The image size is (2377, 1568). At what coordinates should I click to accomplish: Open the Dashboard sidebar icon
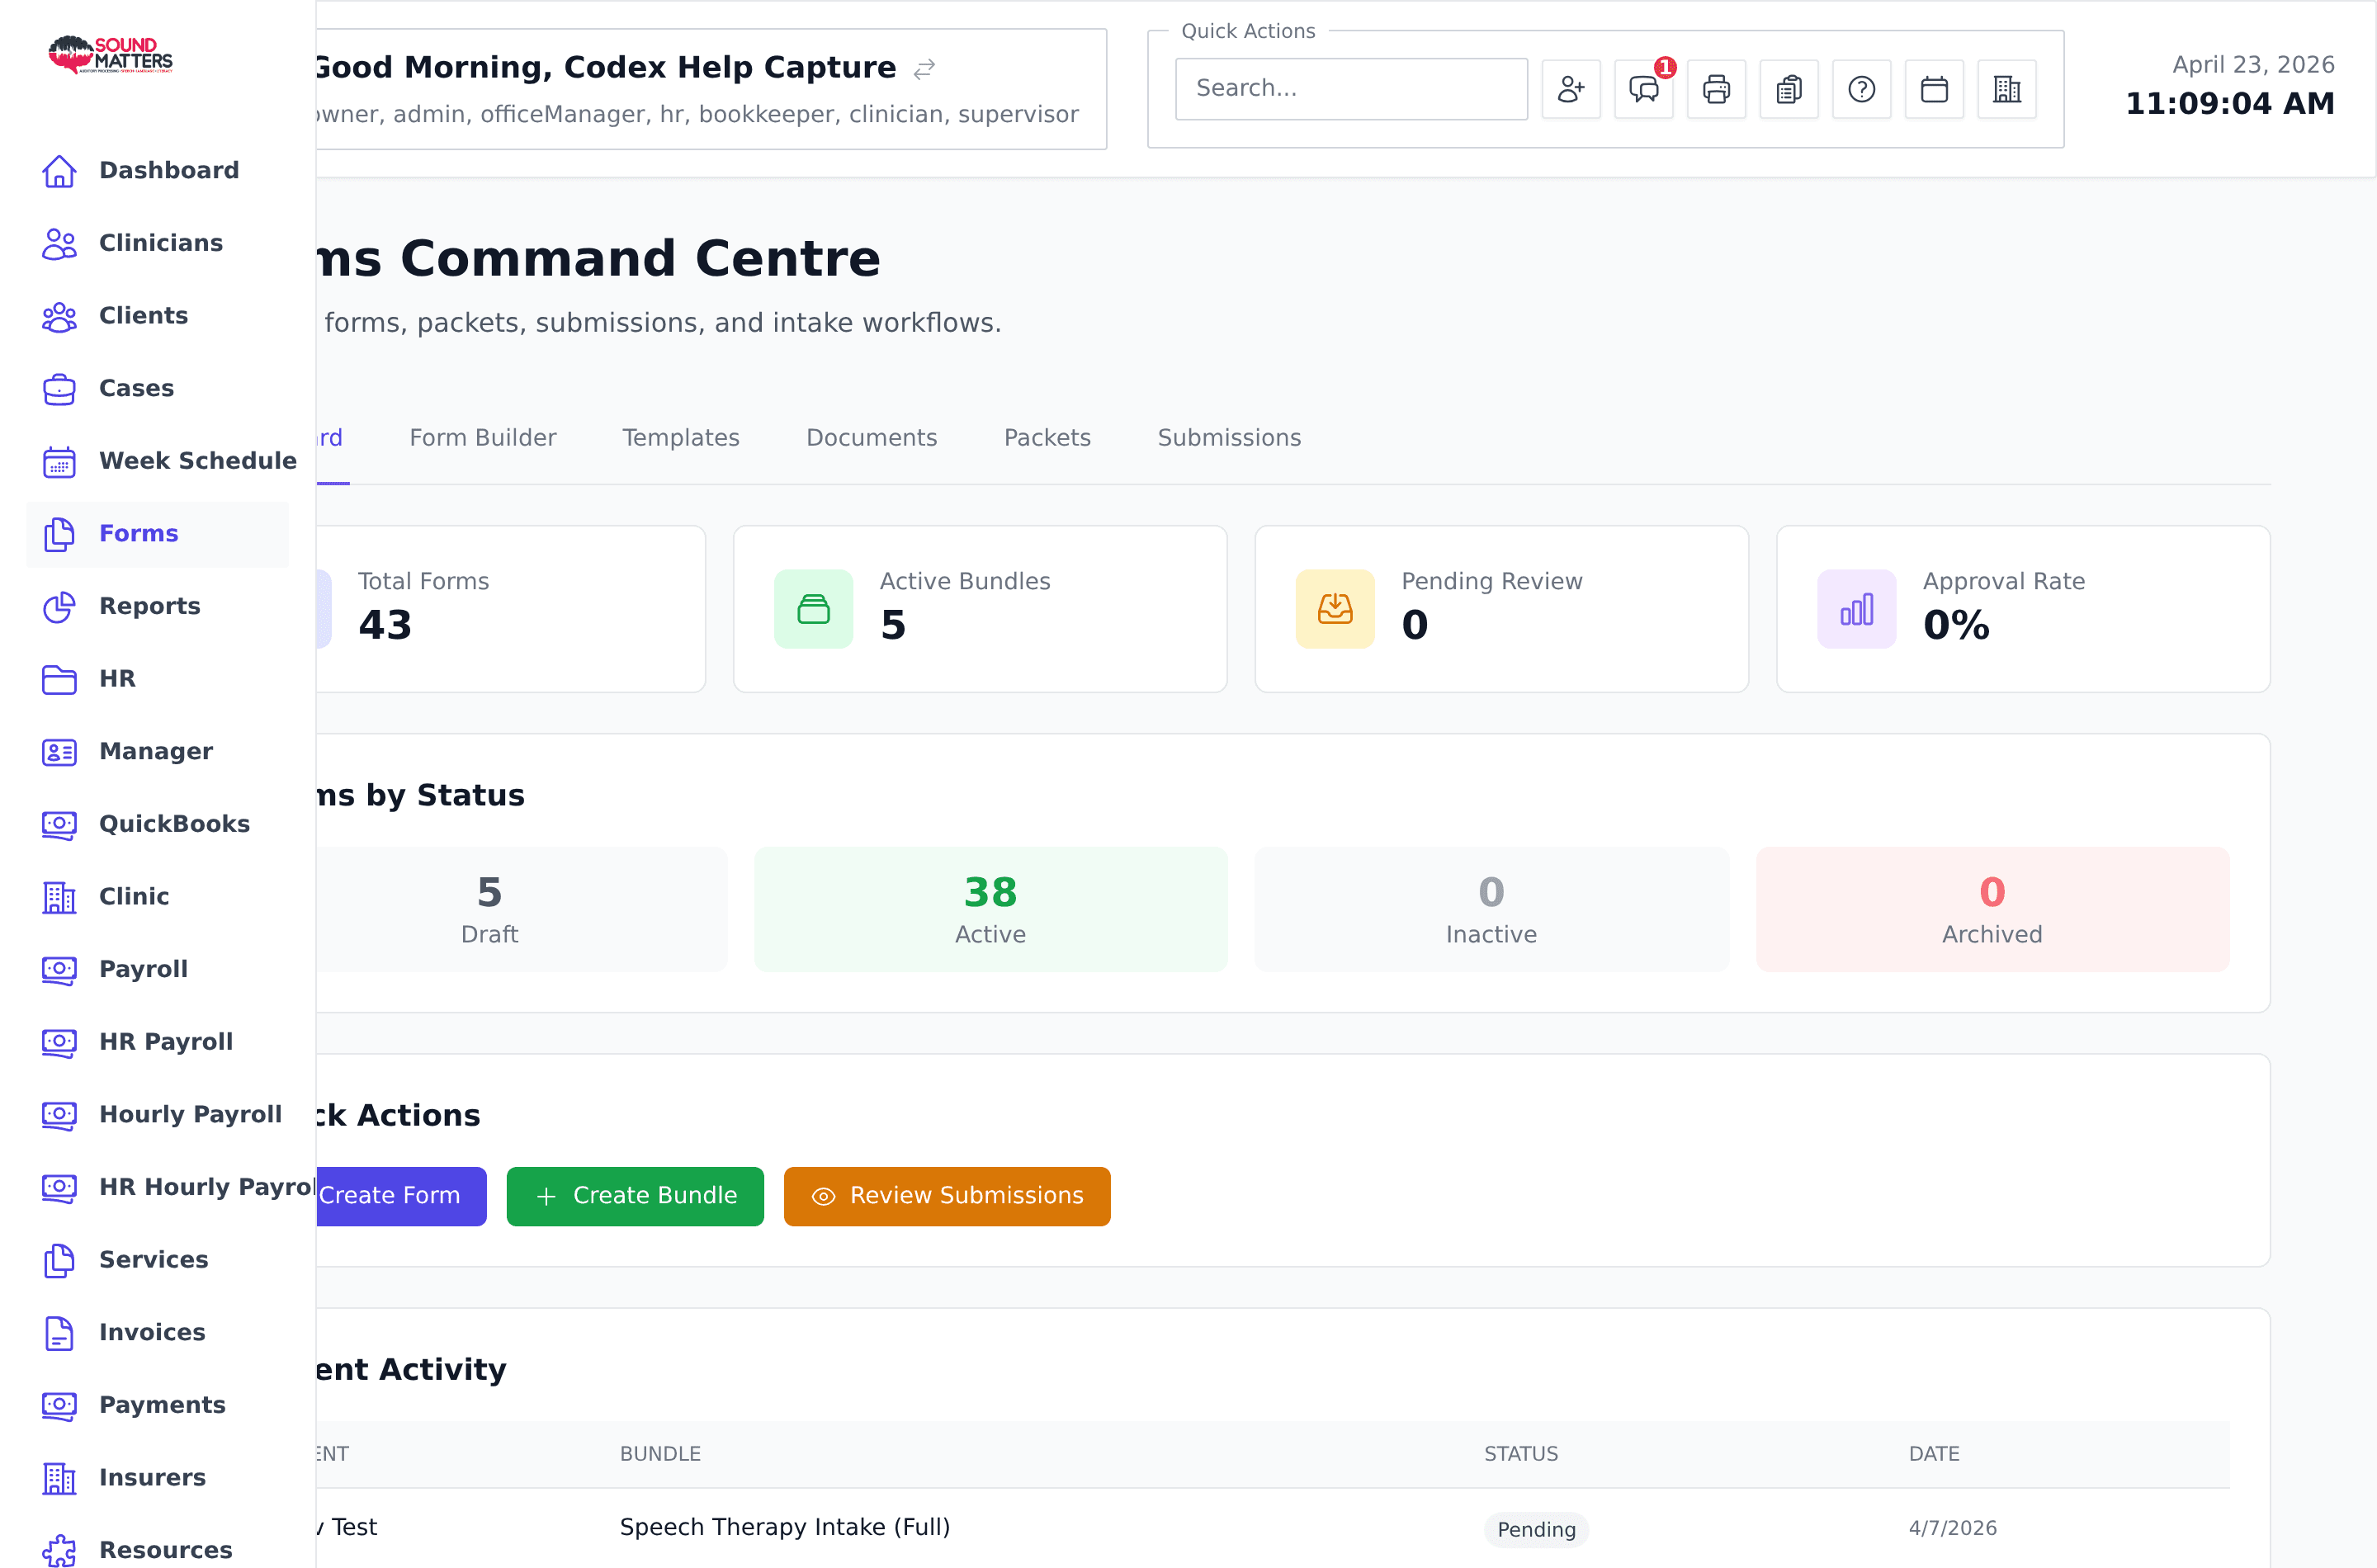point(59,171)
